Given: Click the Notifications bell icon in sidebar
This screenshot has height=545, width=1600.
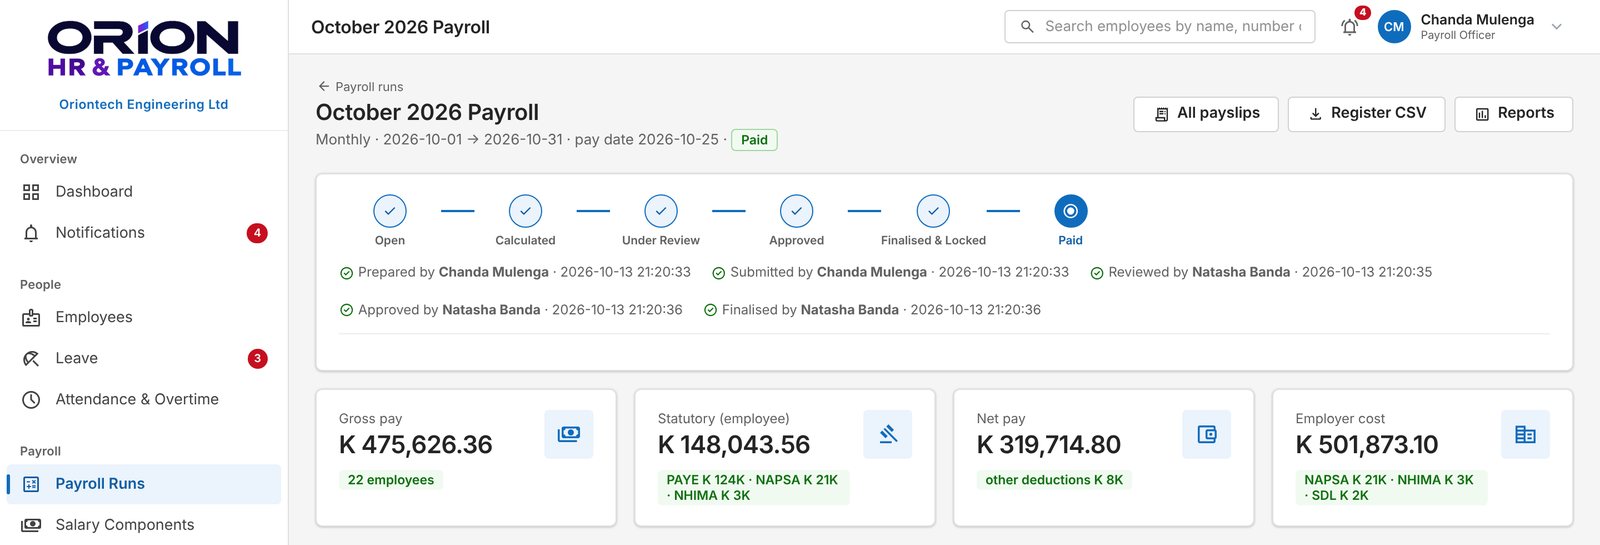Looking at the screenshot, I should tap(31, 233).
